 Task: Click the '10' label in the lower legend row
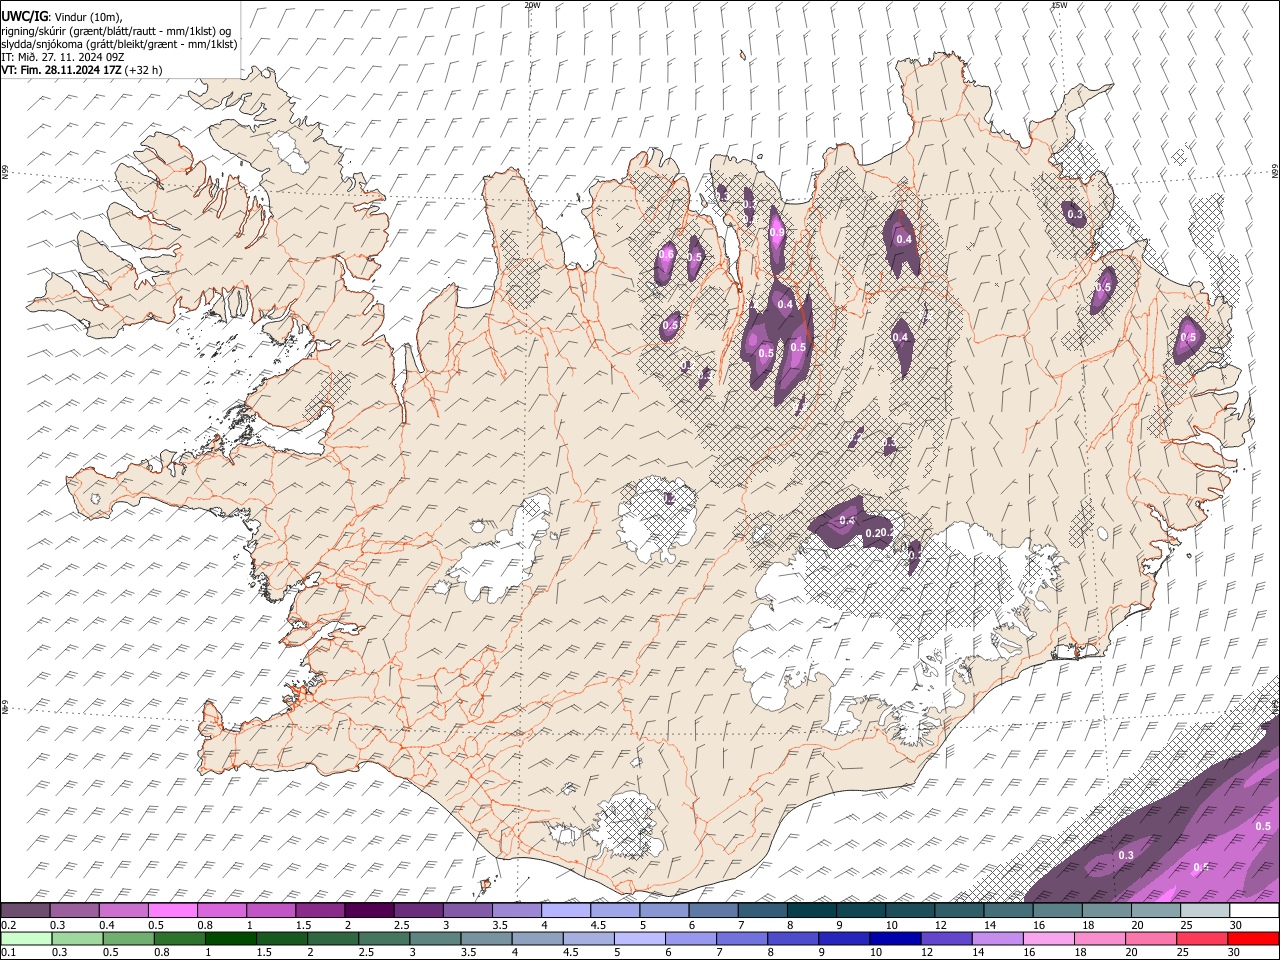click(877, 952)
